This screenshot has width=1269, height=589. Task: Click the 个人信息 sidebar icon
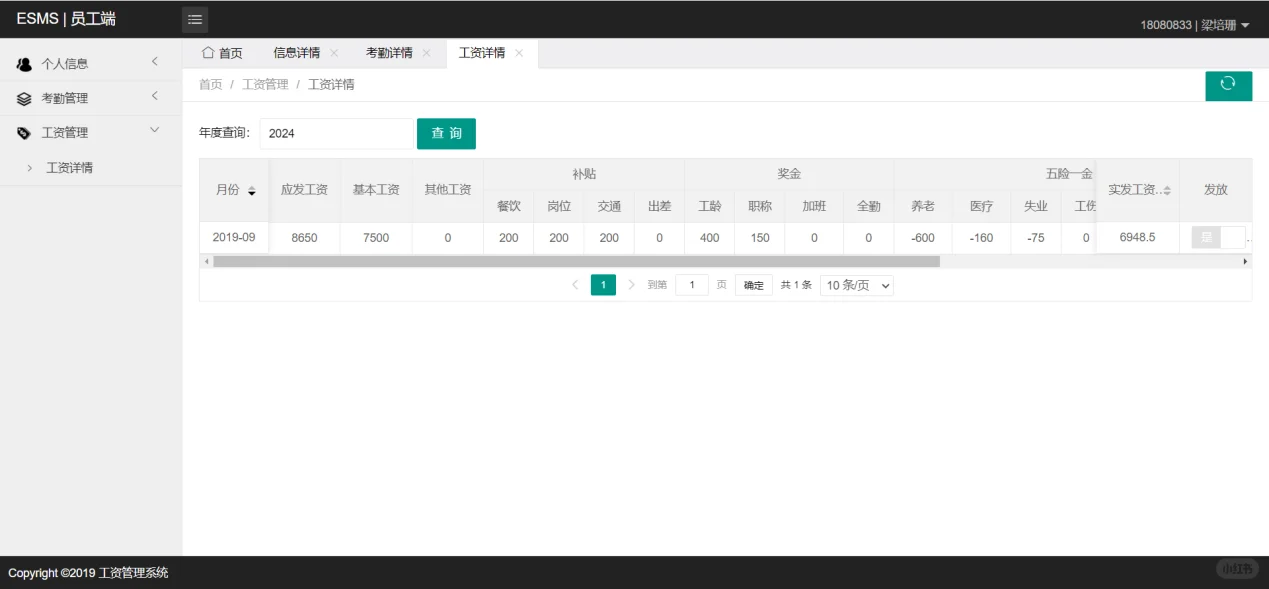23,63
